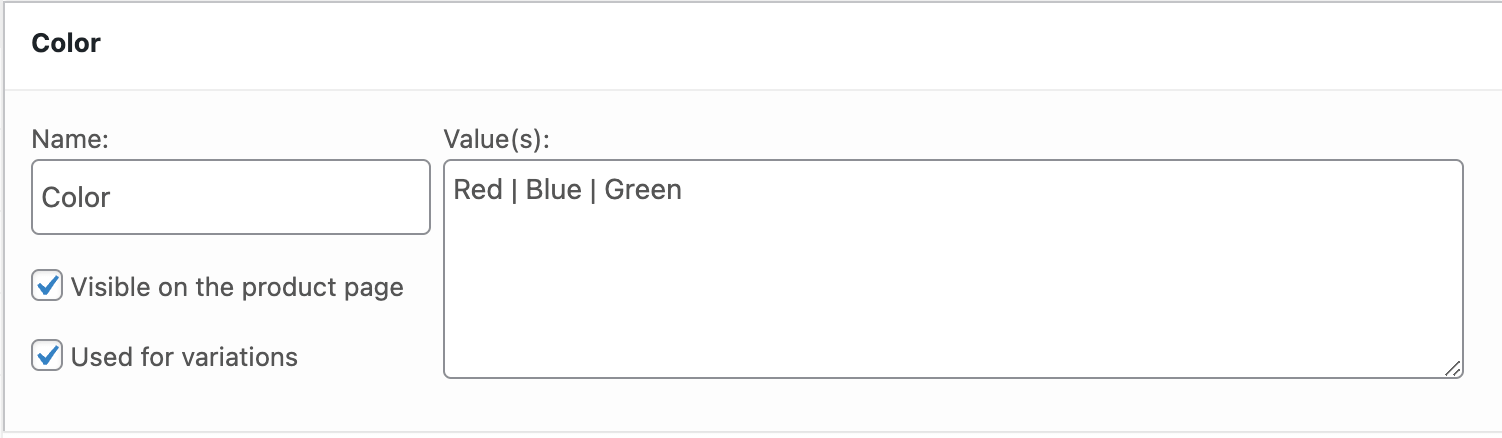Click pipe separator between Blue and Green
The image size is (1502, 438).
[x=593, y=190]
